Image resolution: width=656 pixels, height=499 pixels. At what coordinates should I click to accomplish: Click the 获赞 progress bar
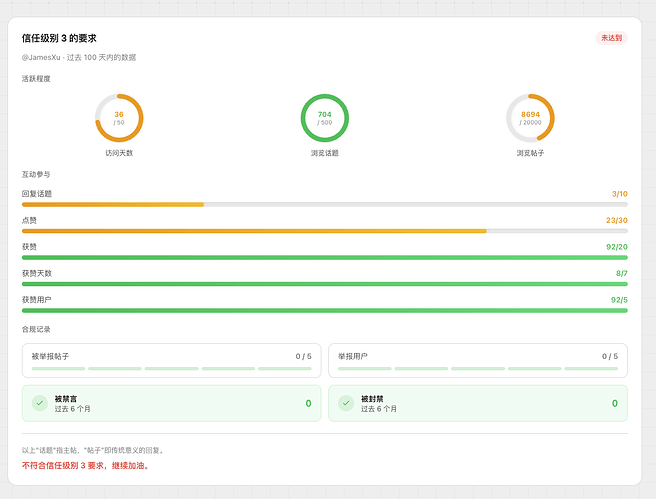point(325,258)
